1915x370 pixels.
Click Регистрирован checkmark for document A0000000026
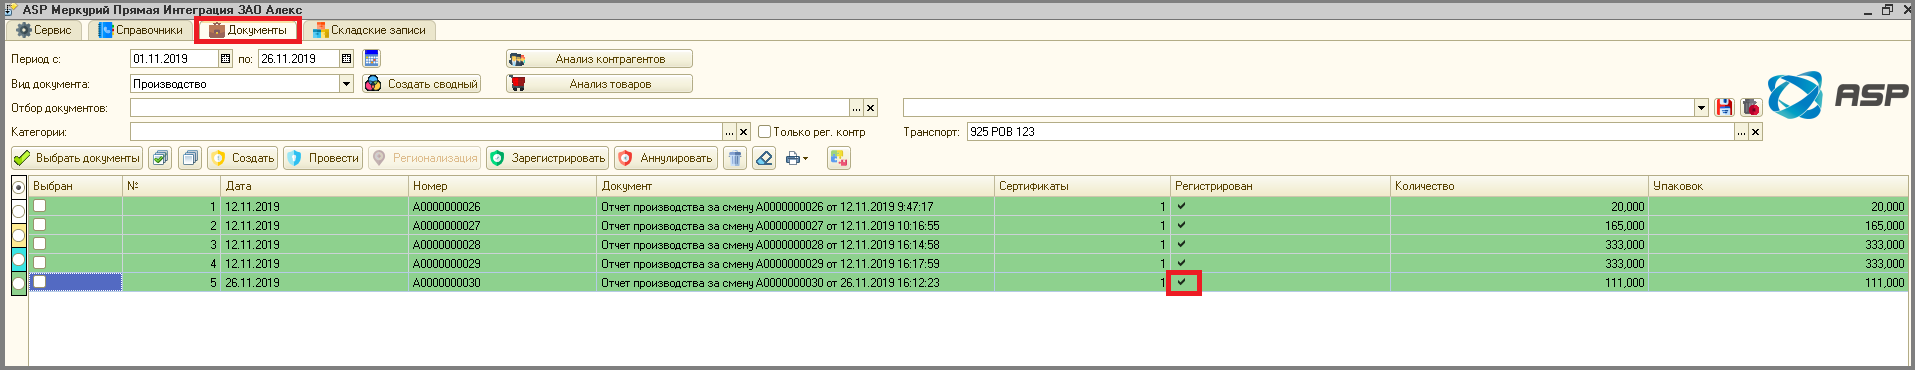pos(1182,206)
